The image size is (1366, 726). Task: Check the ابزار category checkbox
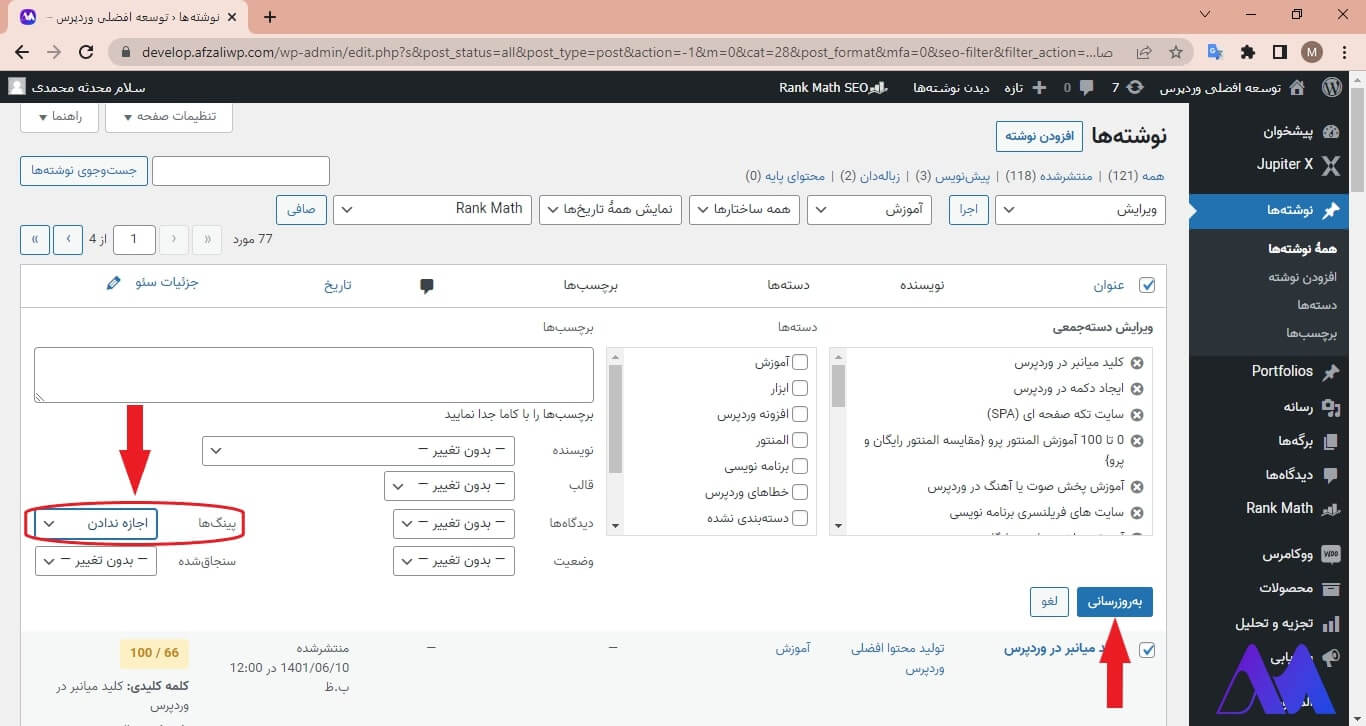[x=800, y=388]
